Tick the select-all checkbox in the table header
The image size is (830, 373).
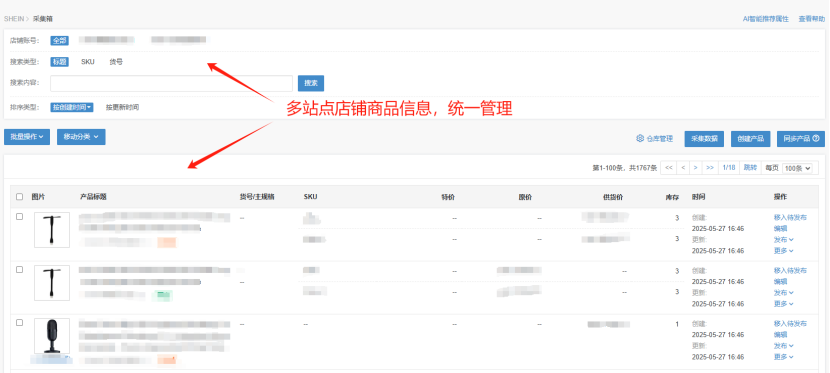20,197
